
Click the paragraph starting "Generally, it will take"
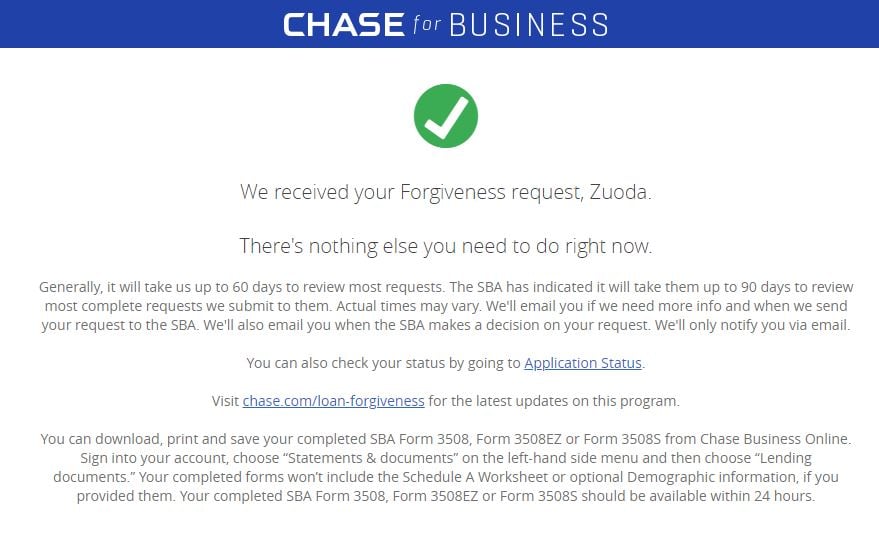tap(446, 306)
